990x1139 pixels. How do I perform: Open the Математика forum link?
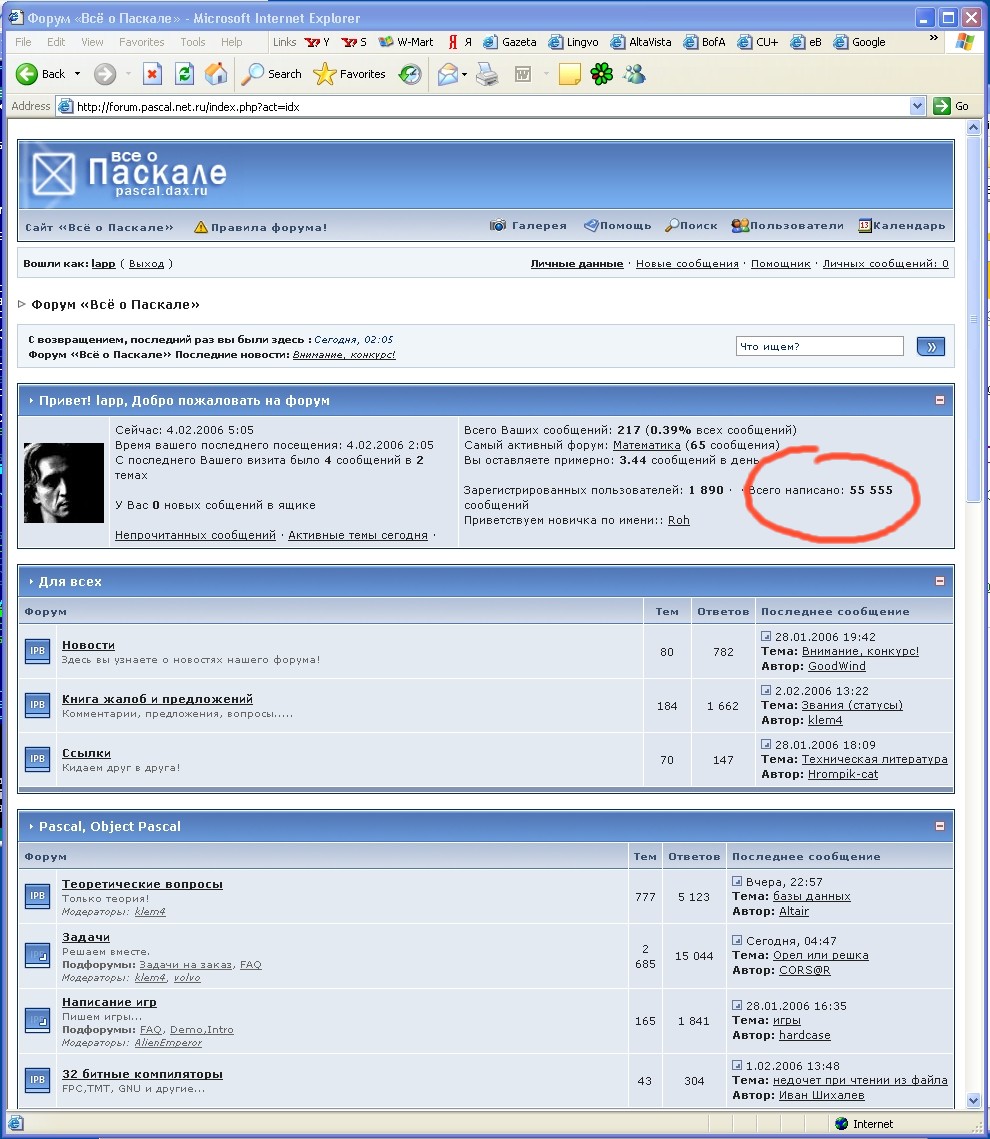[x=646, y=445]
